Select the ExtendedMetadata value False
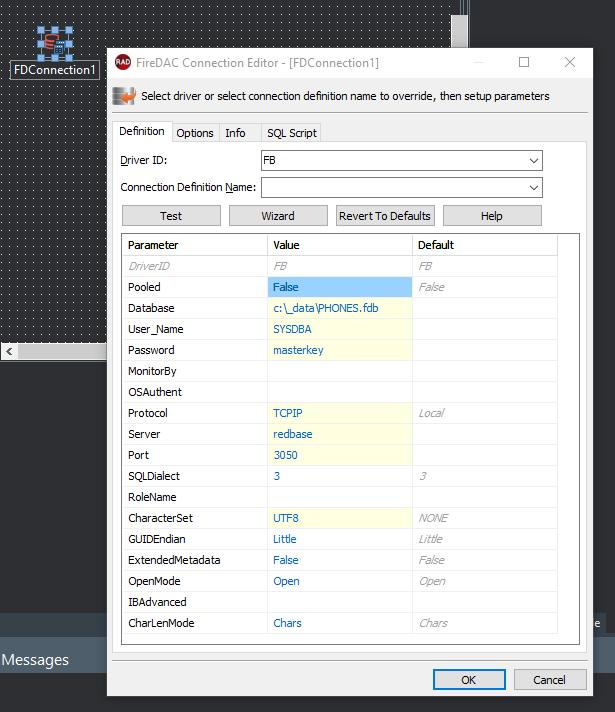The height and width of the screenshot is (712, 615). tap(340, 560)
